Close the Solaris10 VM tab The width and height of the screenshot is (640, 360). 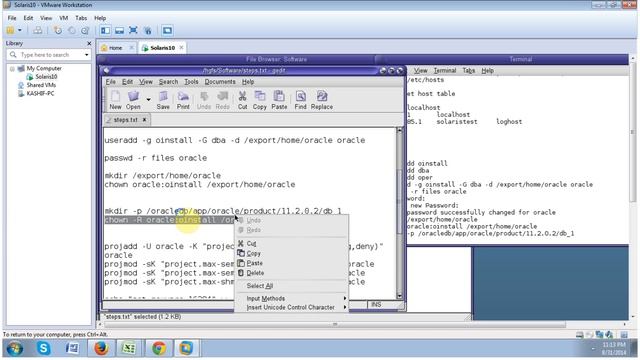tap(181, 47)
